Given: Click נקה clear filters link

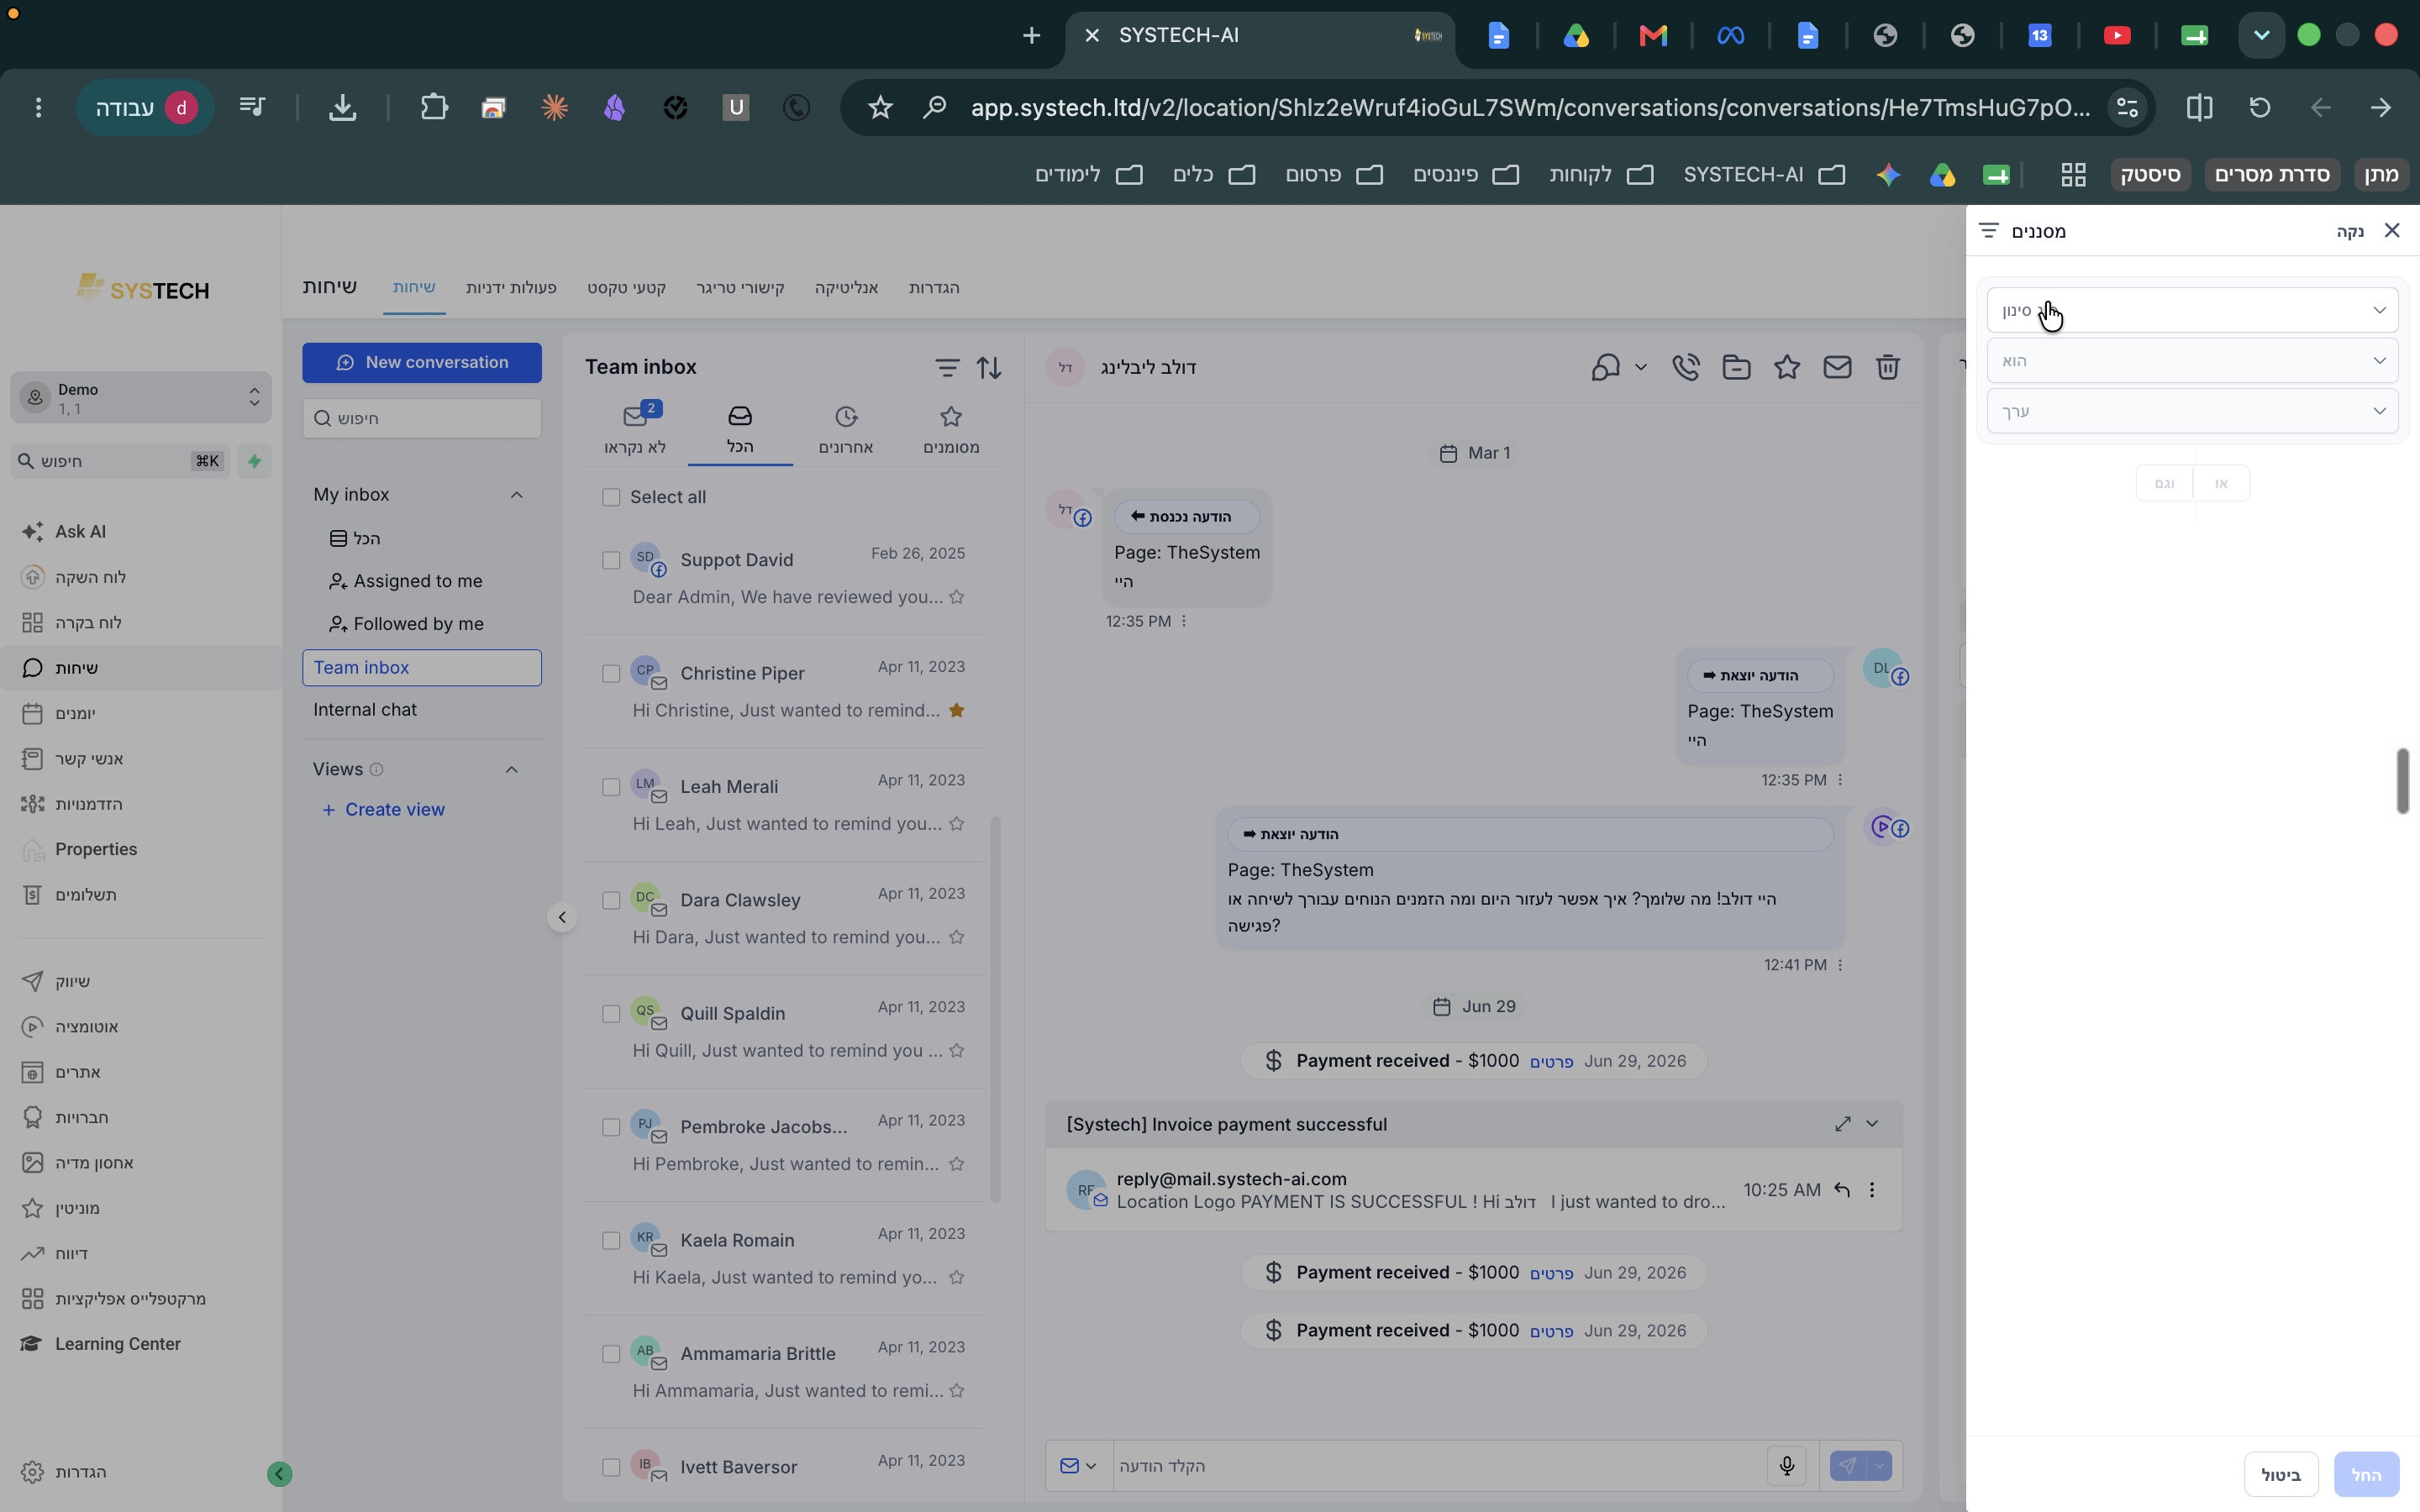Looking at the screenshot, I should coord(2350,232).
